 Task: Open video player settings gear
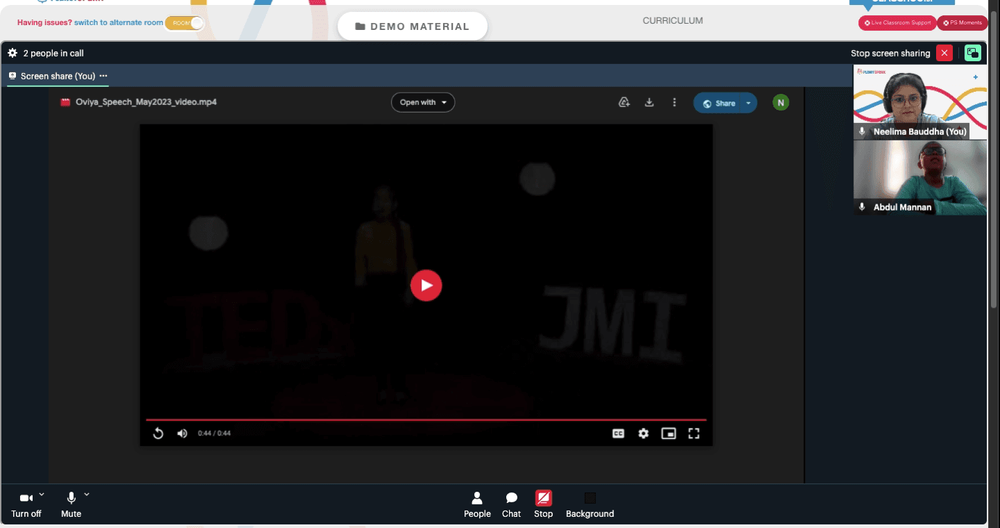(643, 434)
